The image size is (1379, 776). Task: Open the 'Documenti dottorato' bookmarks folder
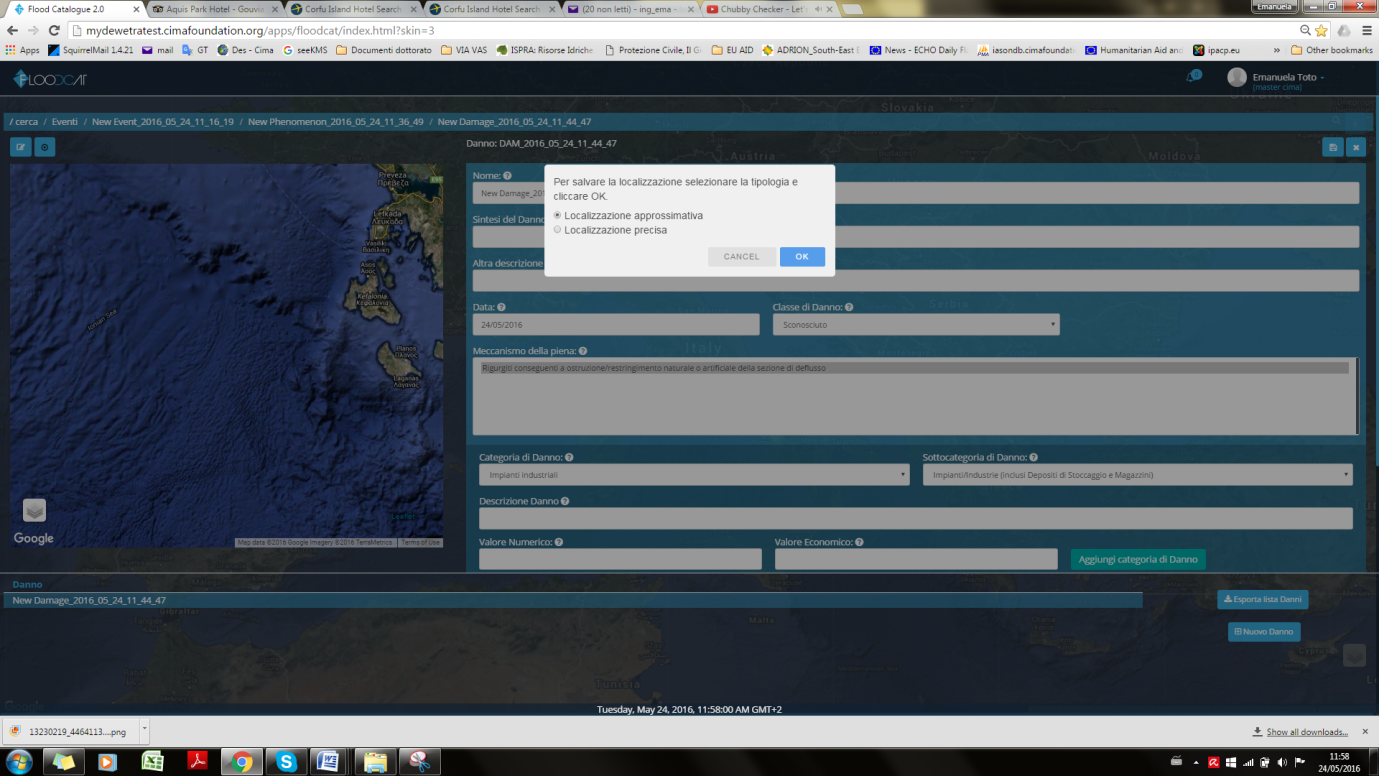pyautogui.click(x=384, y=50)
